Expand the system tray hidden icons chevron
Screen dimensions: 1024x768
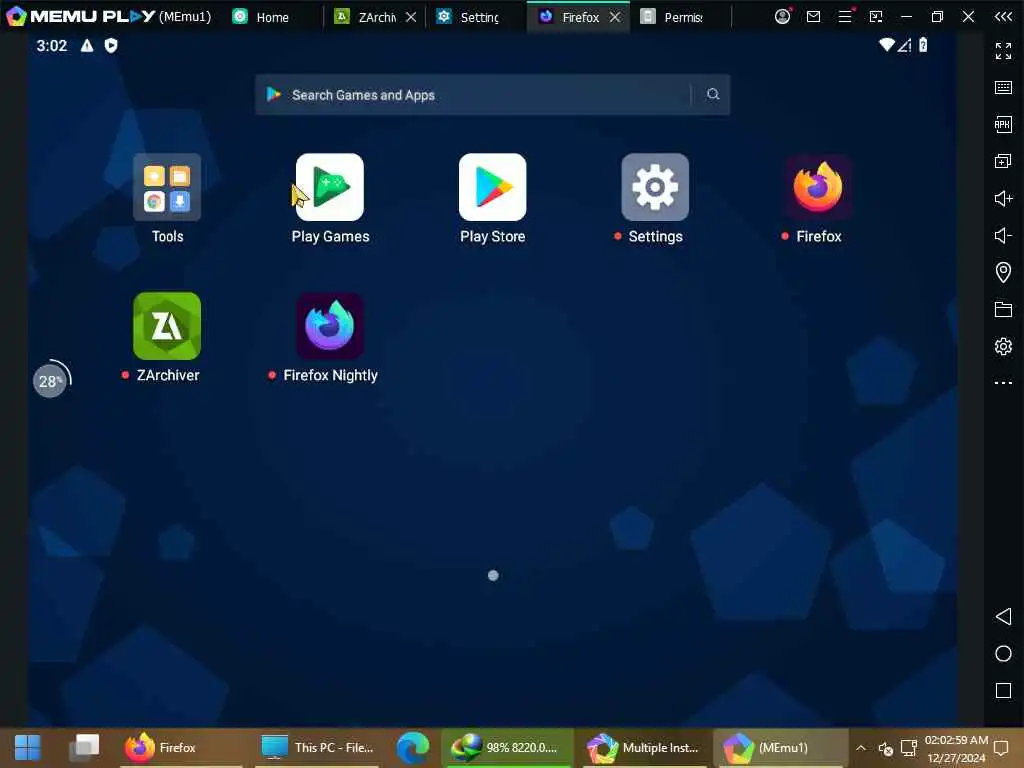(x=861, y=748)
